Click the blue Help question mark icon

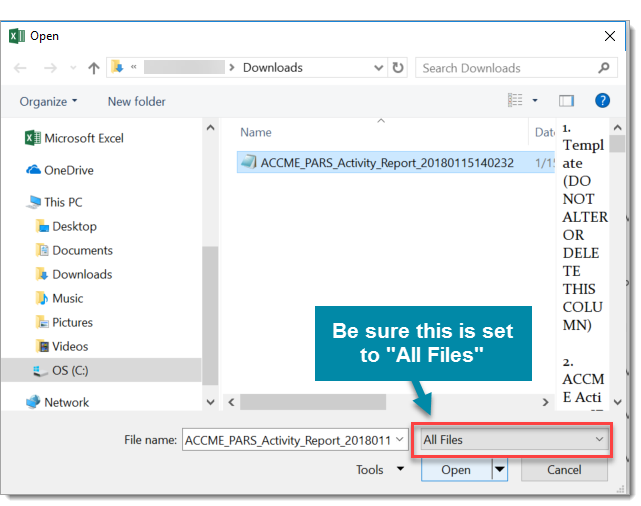pos(602,101)
